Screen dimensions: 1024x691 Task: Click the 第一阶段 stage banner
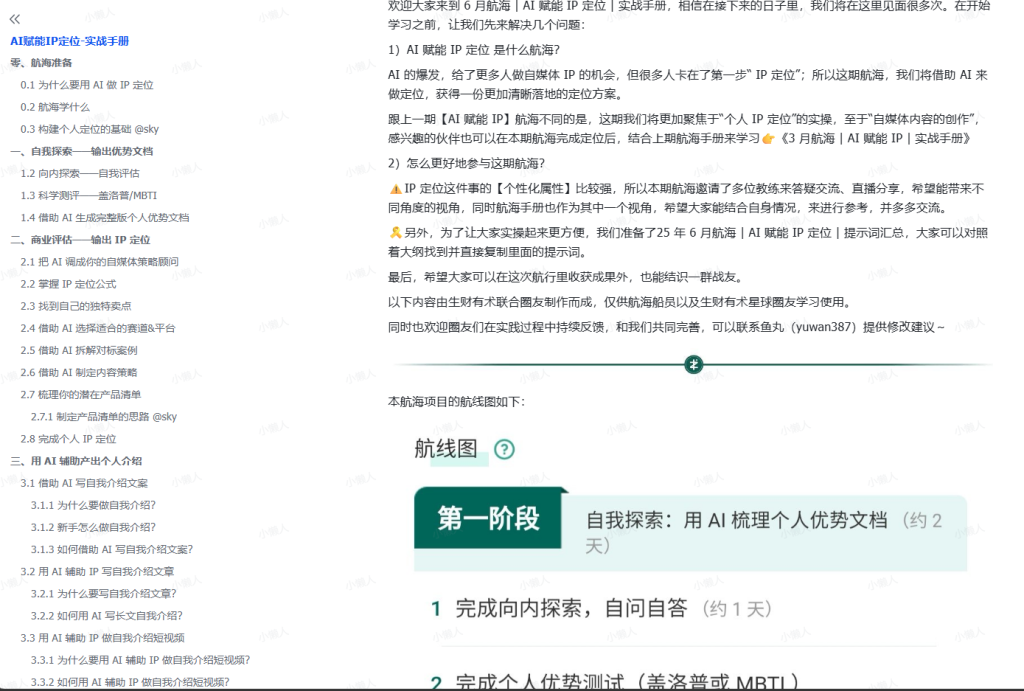(488, 519)
